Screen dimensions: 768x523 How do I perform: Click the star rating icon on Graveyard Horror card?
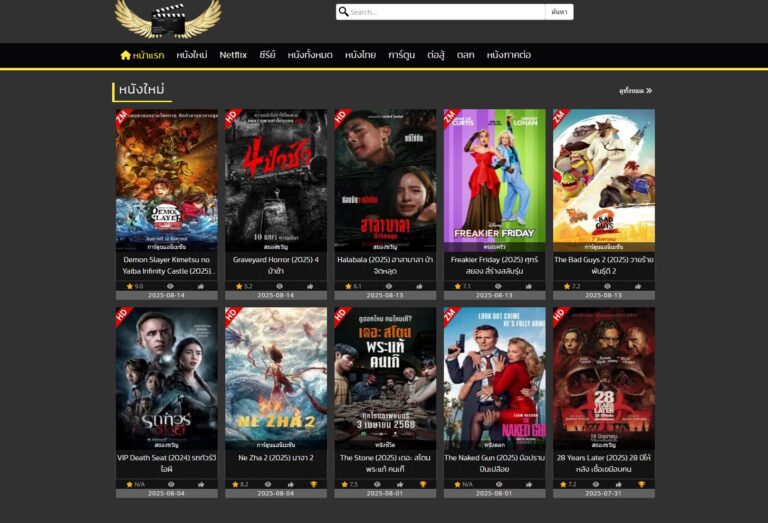coord(239,286)
